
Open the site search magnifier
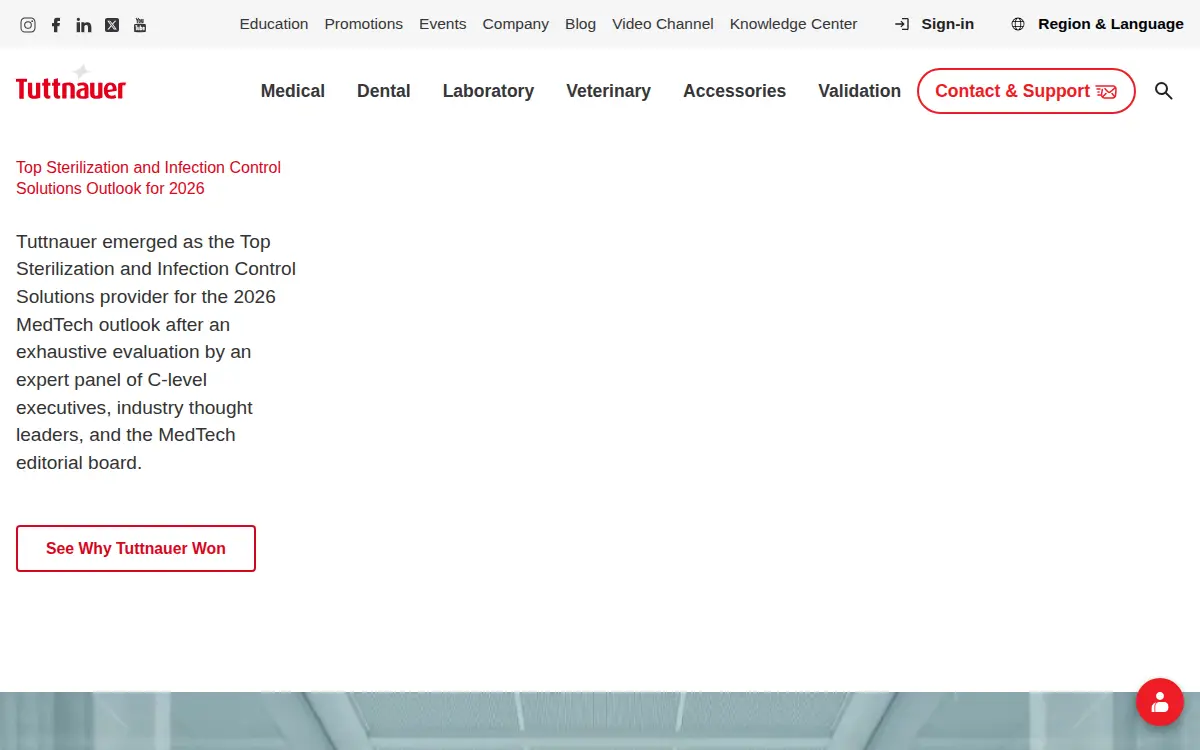(1163, 91)
